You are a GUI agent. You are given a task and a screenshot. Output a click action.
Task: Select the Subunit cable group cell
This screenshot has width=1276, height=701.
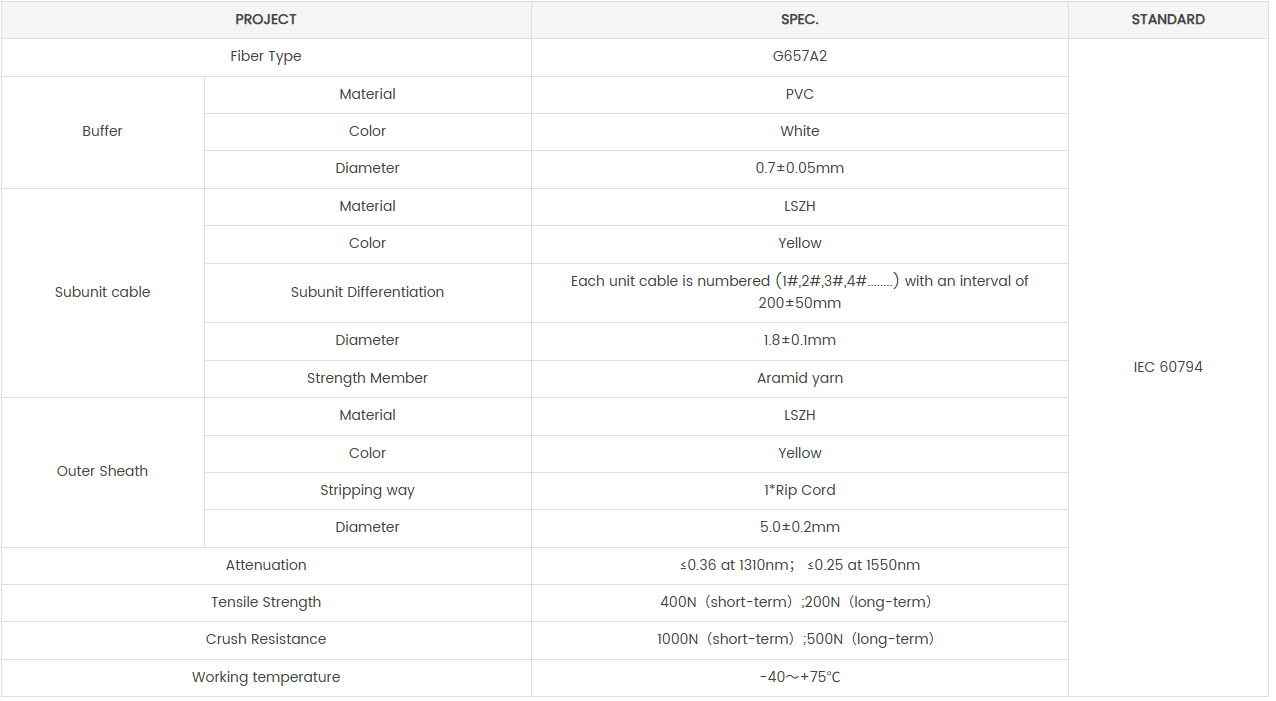pyautogui.click(x=102, y=292)
